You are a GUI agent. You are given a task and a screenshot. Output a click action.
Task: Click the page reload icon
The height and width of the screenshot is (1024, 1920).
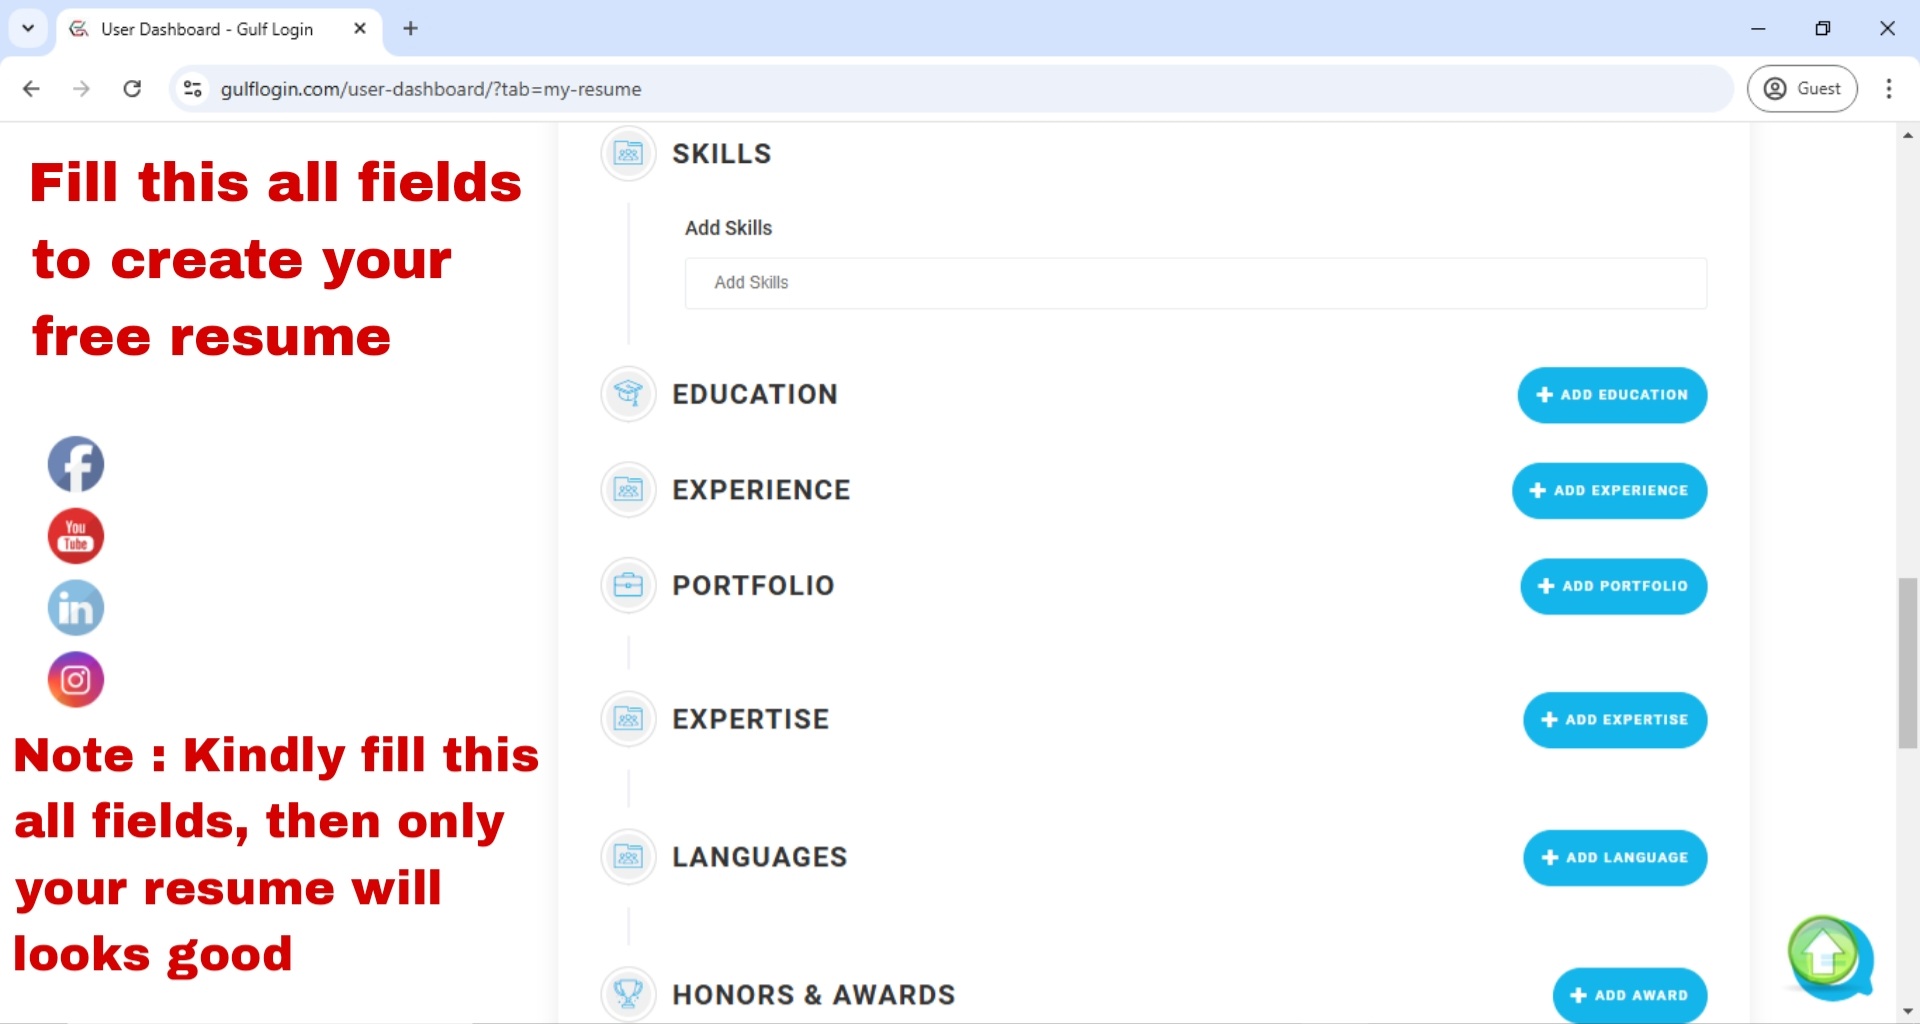coord(131,88)
